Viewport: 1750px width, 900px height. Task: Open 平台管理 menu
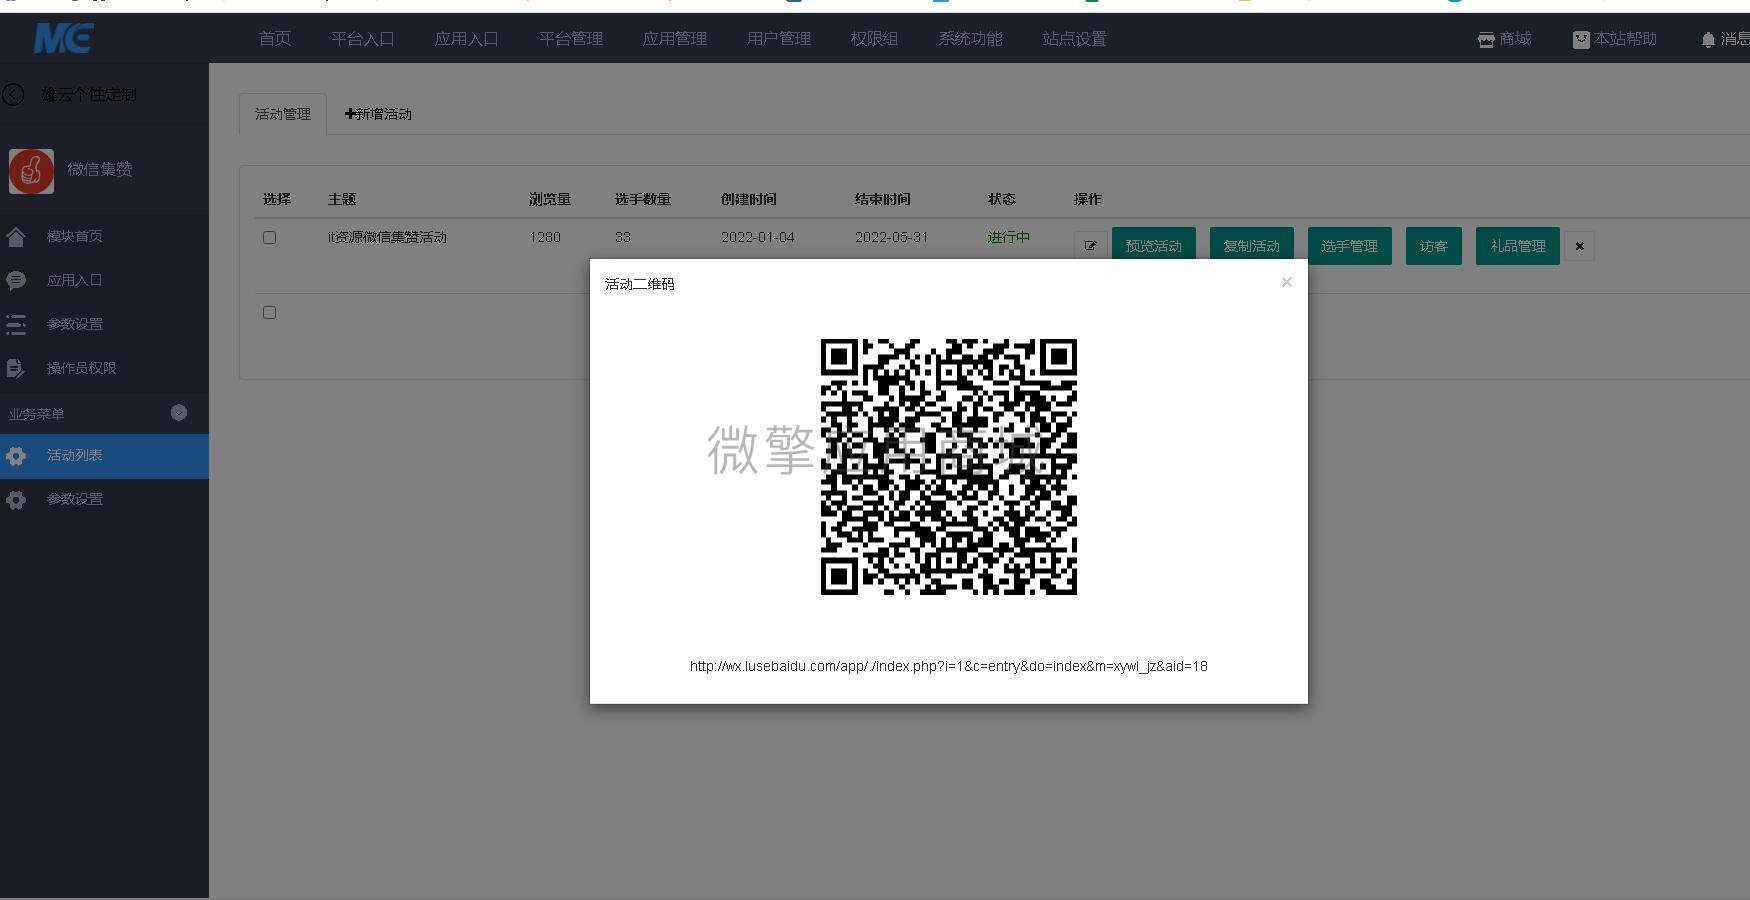click(x=571, y=39)
